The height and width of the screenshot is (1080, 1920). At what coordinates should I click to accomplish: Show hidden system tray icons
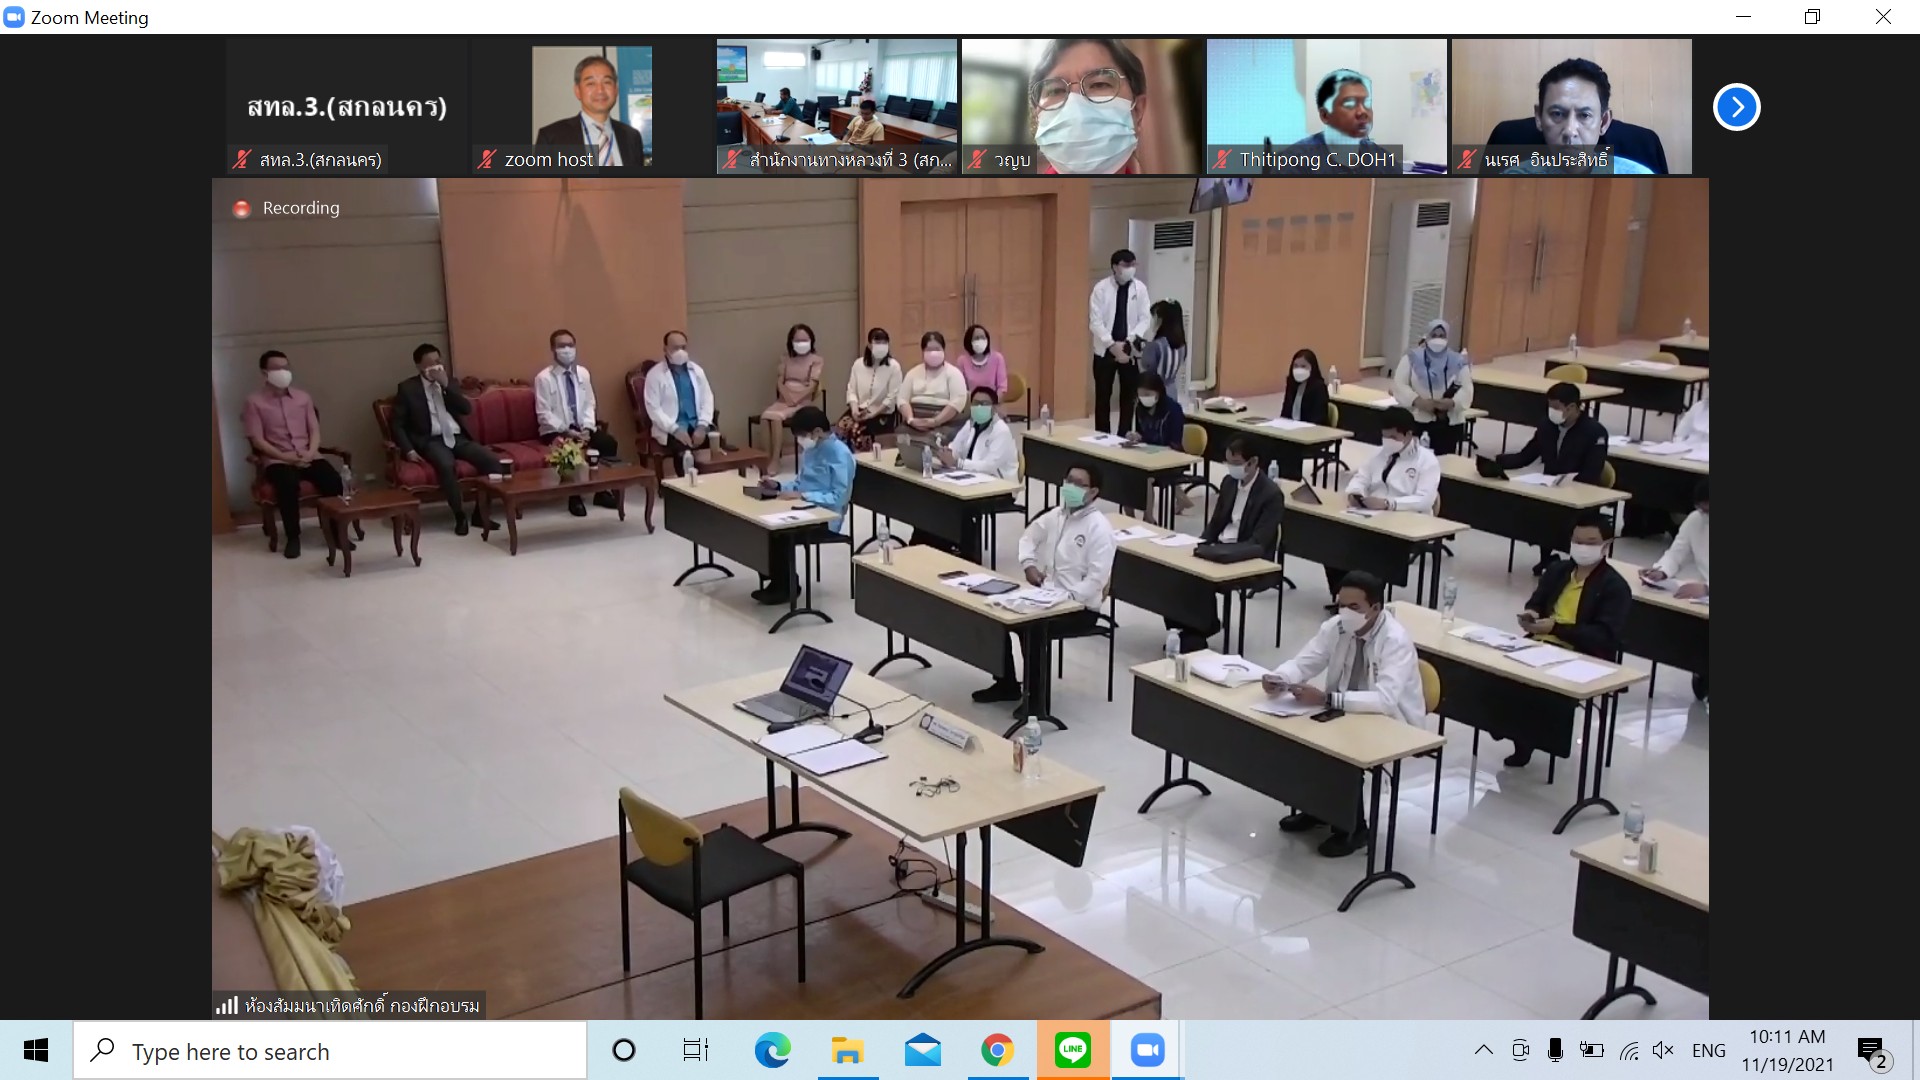pos(1484,1050)
